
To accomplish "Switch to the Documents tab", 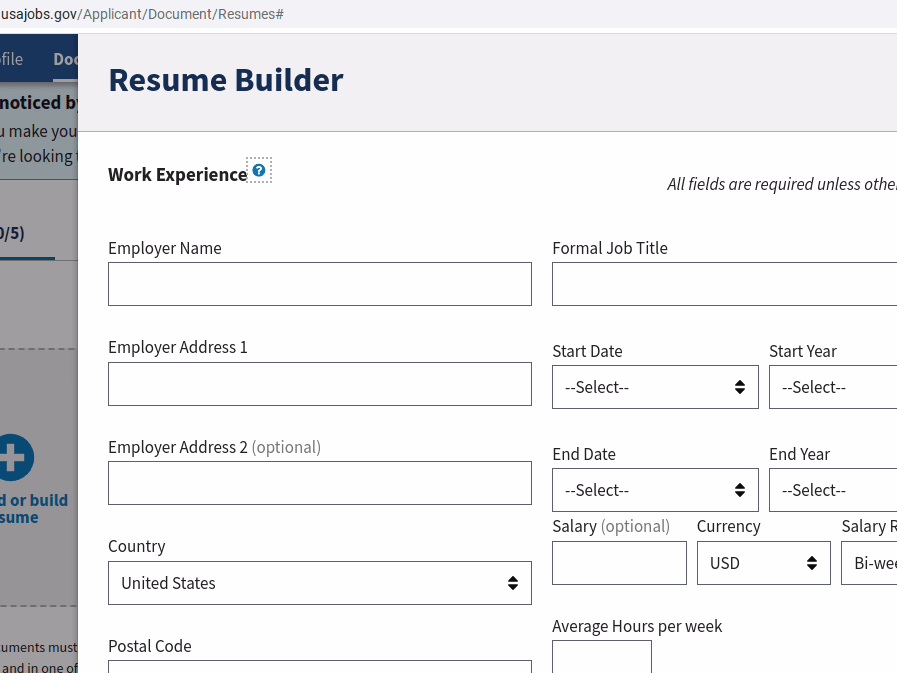I will [66, 60].
